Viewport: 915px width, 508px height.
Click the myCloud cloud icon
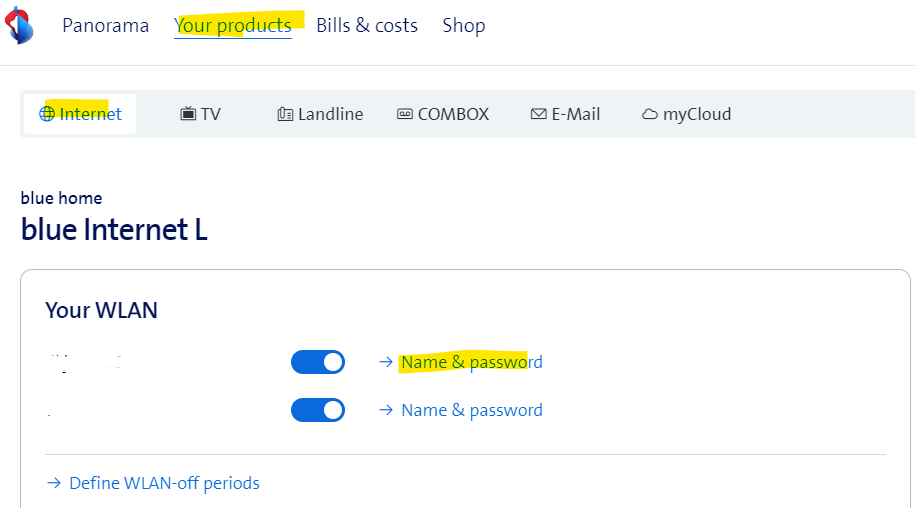click(650, 114)
